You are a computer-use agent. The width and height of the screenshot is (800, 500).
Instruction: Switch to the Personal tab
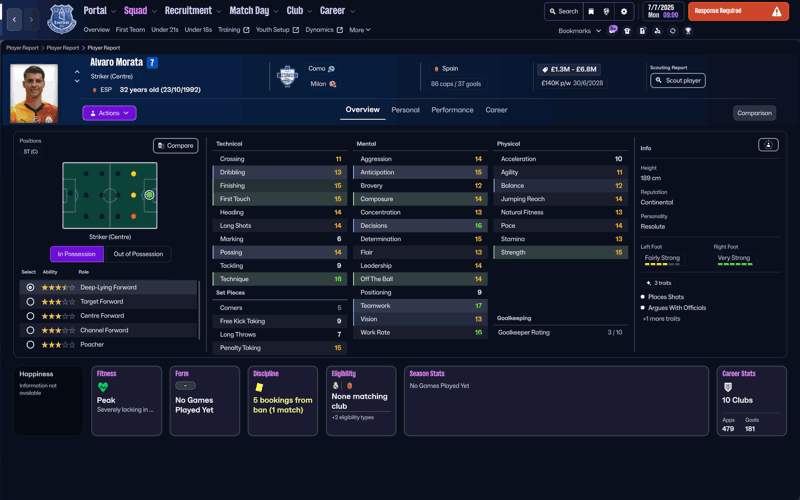pos(405,110)
